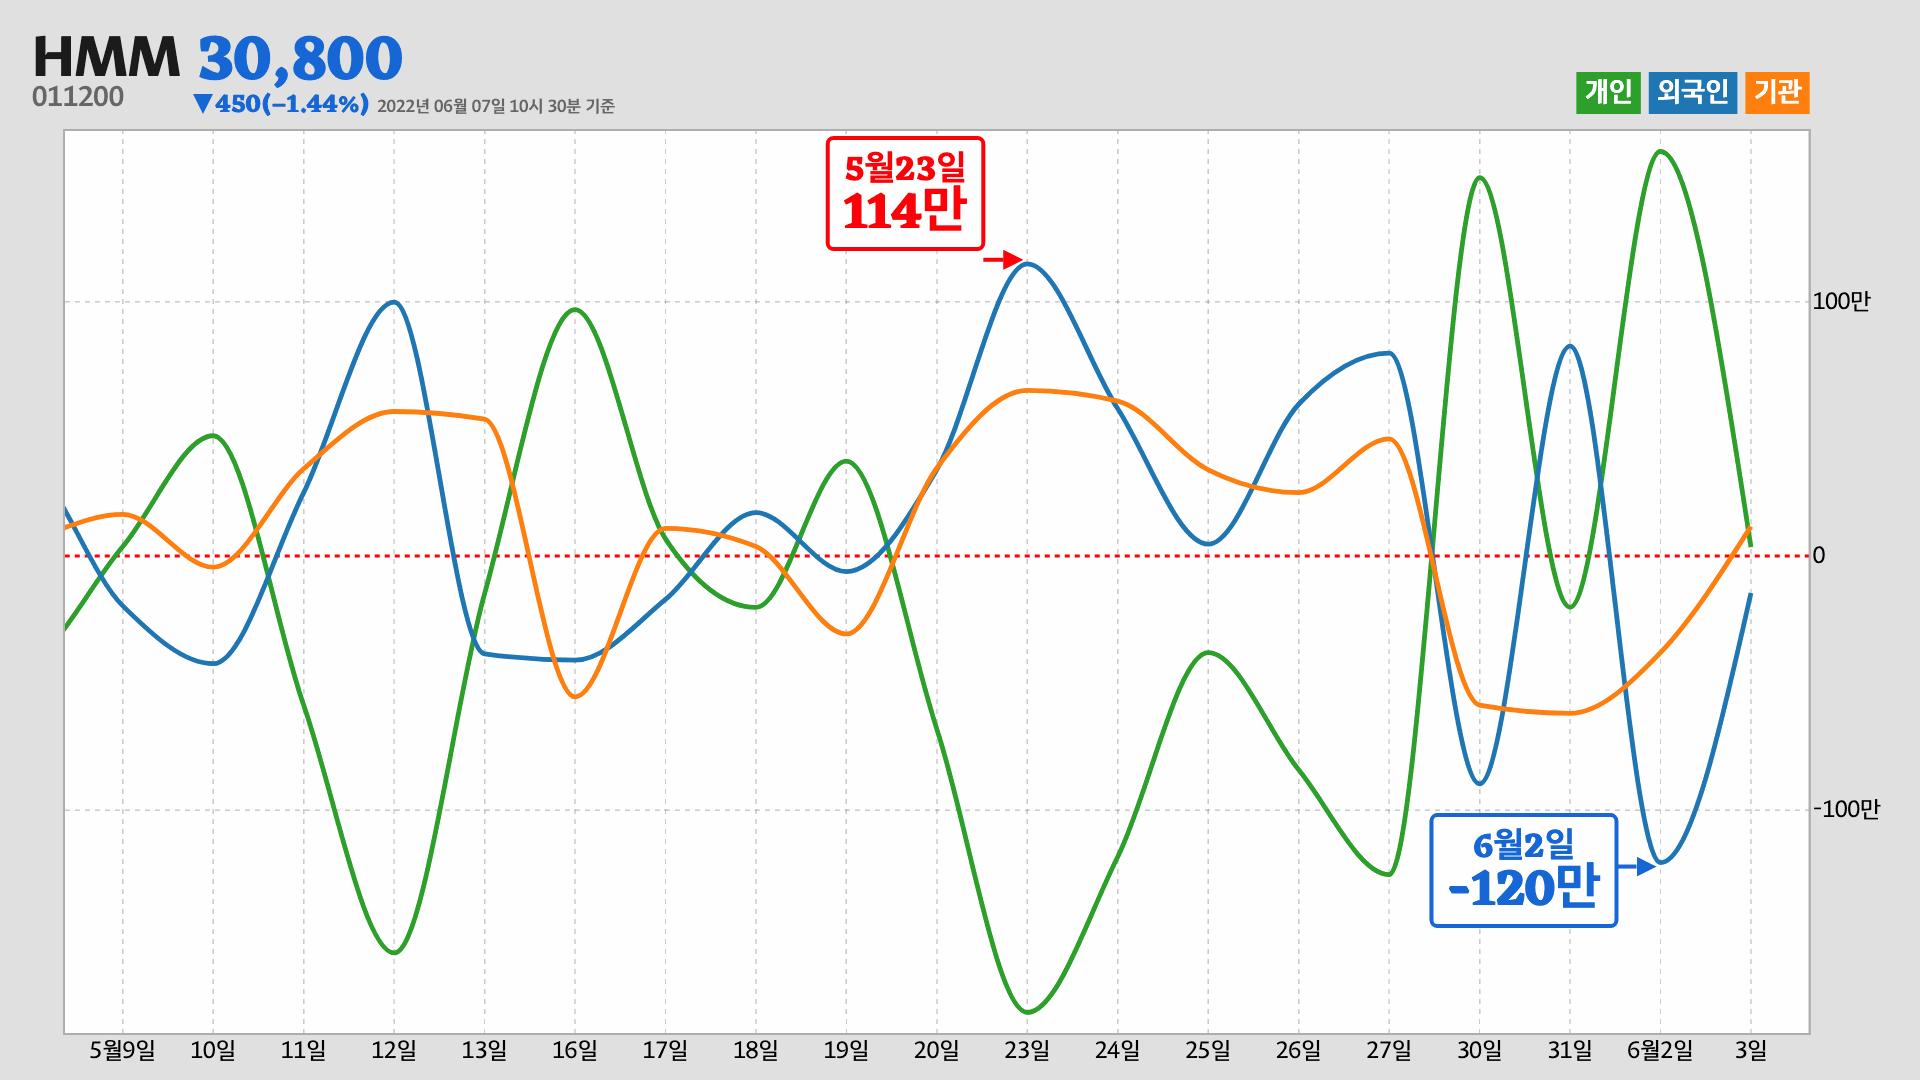Click the 5월9일 x-axis date
1920x1080 pixels.
coord(122,1050)
